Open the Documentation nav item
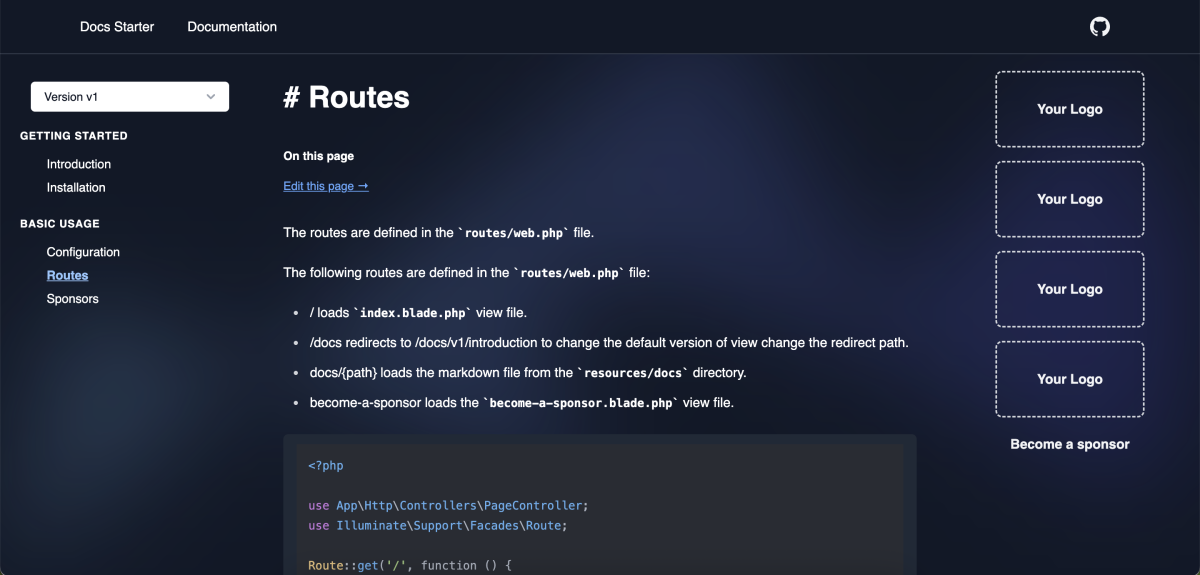This screenshot has height=575, width=1200. pyautogui.click(x=232, y=27)
